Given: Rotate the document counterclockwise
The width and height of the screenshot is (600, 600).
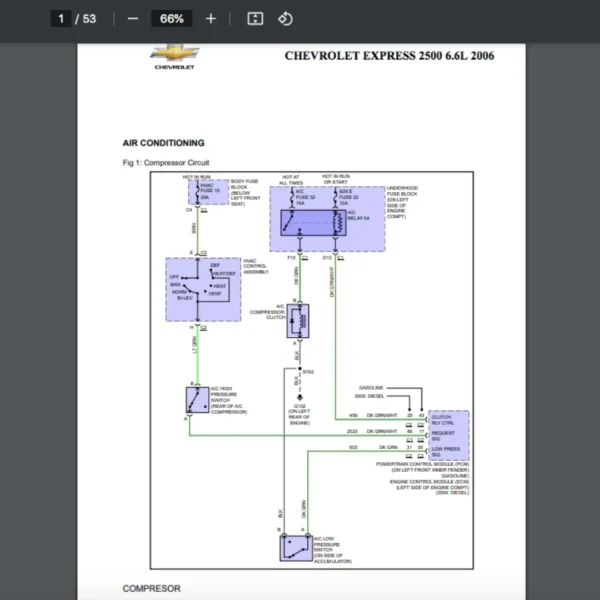Looking at the screenshot, I should 285,19.
